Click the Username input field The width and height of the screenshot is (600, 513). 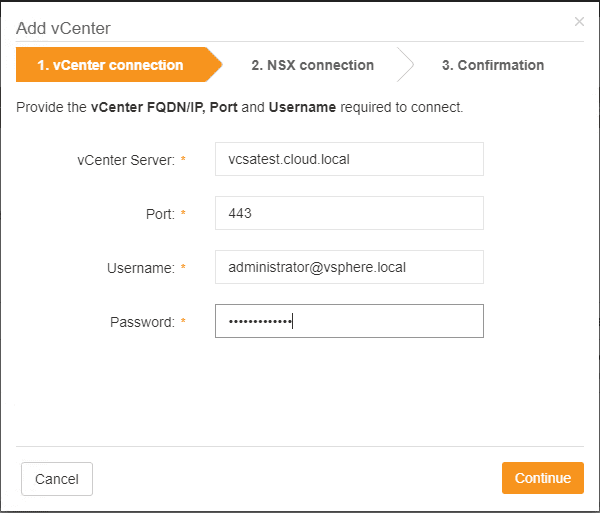click(349, 267)
